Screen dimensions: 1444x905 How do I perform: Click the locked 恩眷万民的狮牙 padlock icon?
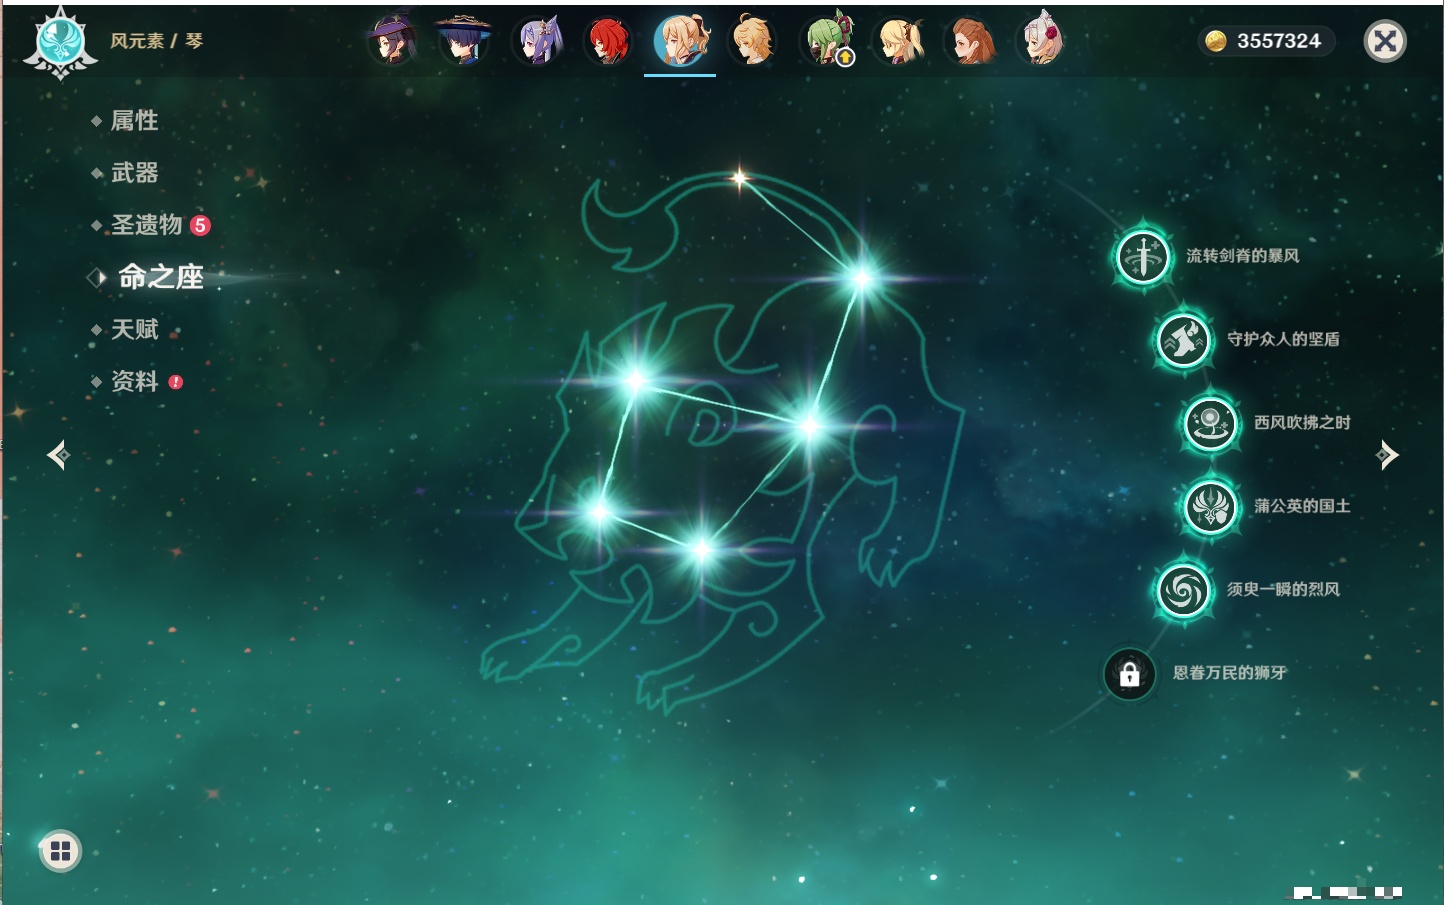(x=1130, y=673)
